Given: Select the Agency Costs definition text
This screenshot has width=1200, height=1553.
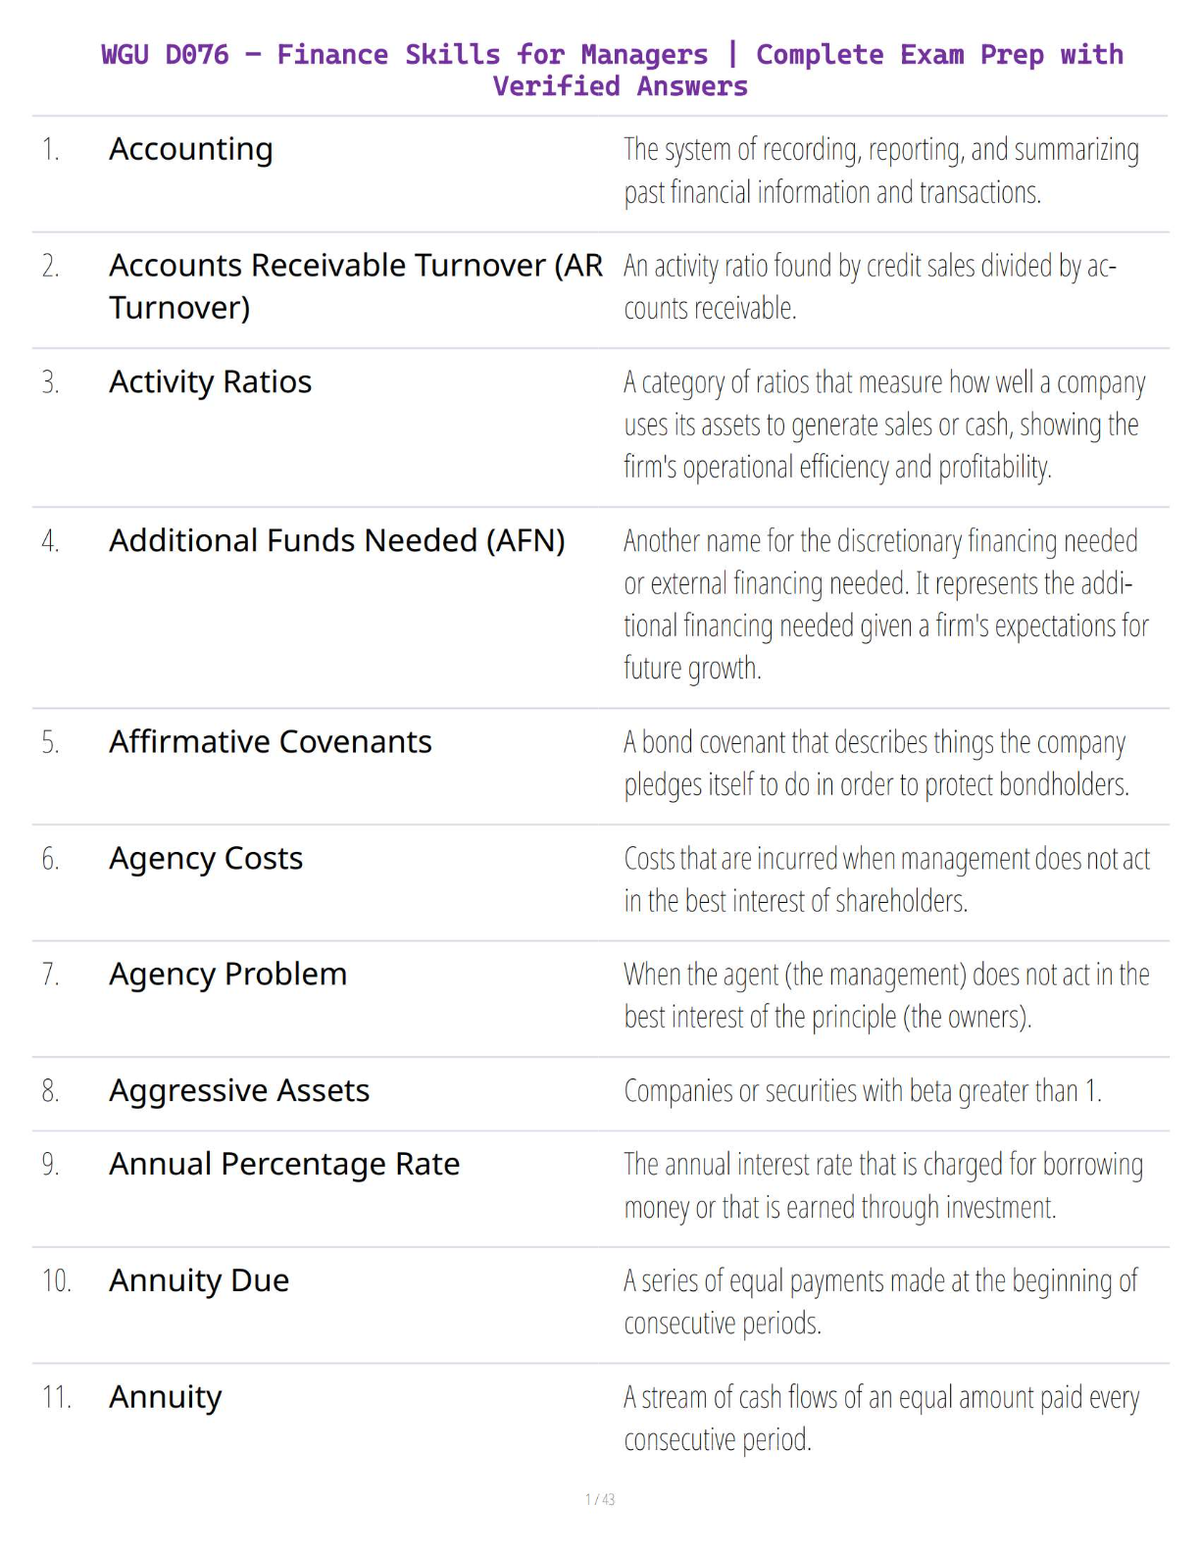Looking at the screenshot, I should pos(887,880).
